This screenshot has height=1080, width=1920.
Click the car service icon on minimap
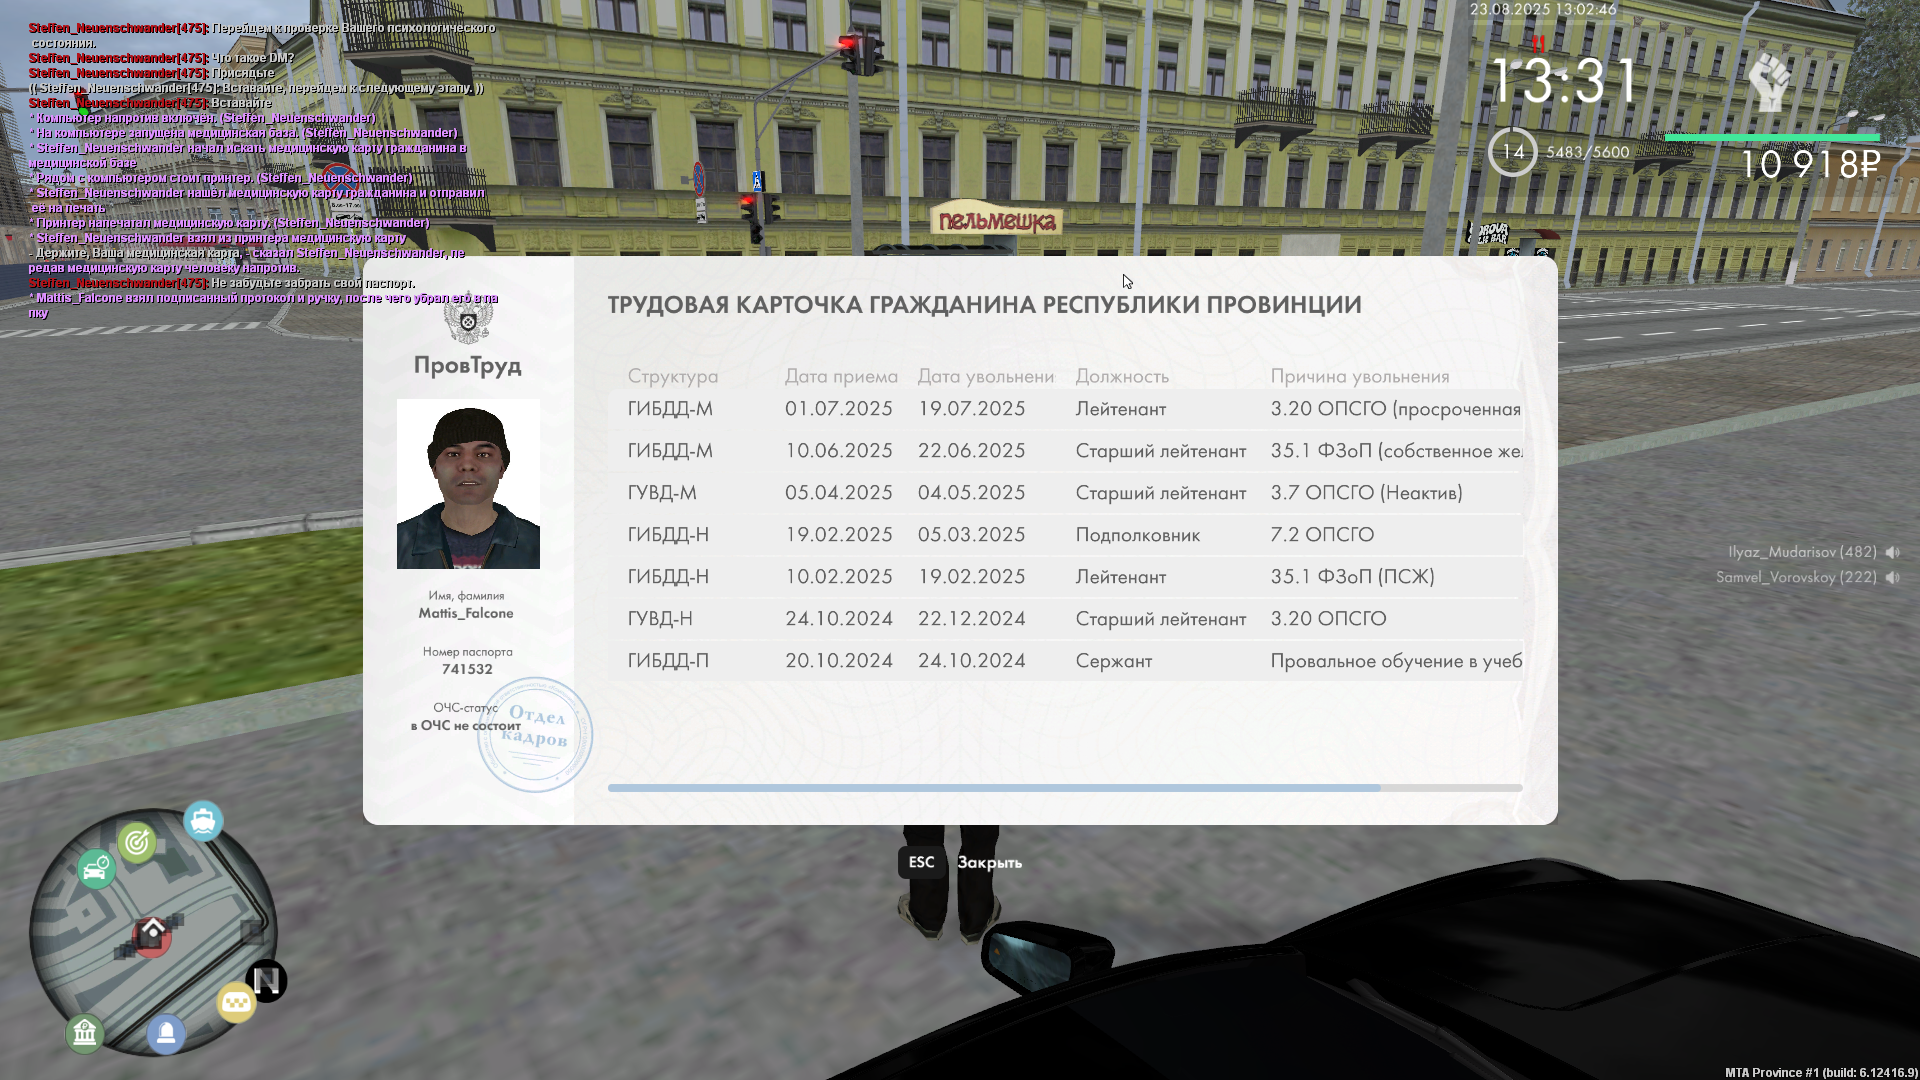pos(96,868)
